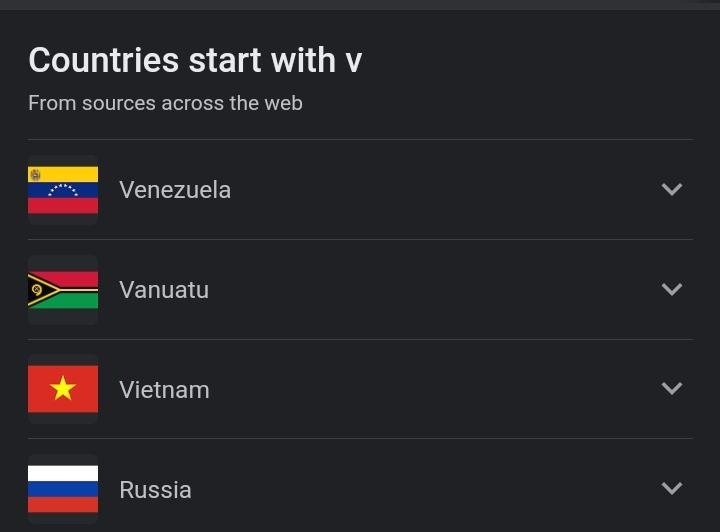Expand the Vanuatu entry chevron
Image resolution: width=720 pixels, height=532 pixels.
tap(672, 289)
